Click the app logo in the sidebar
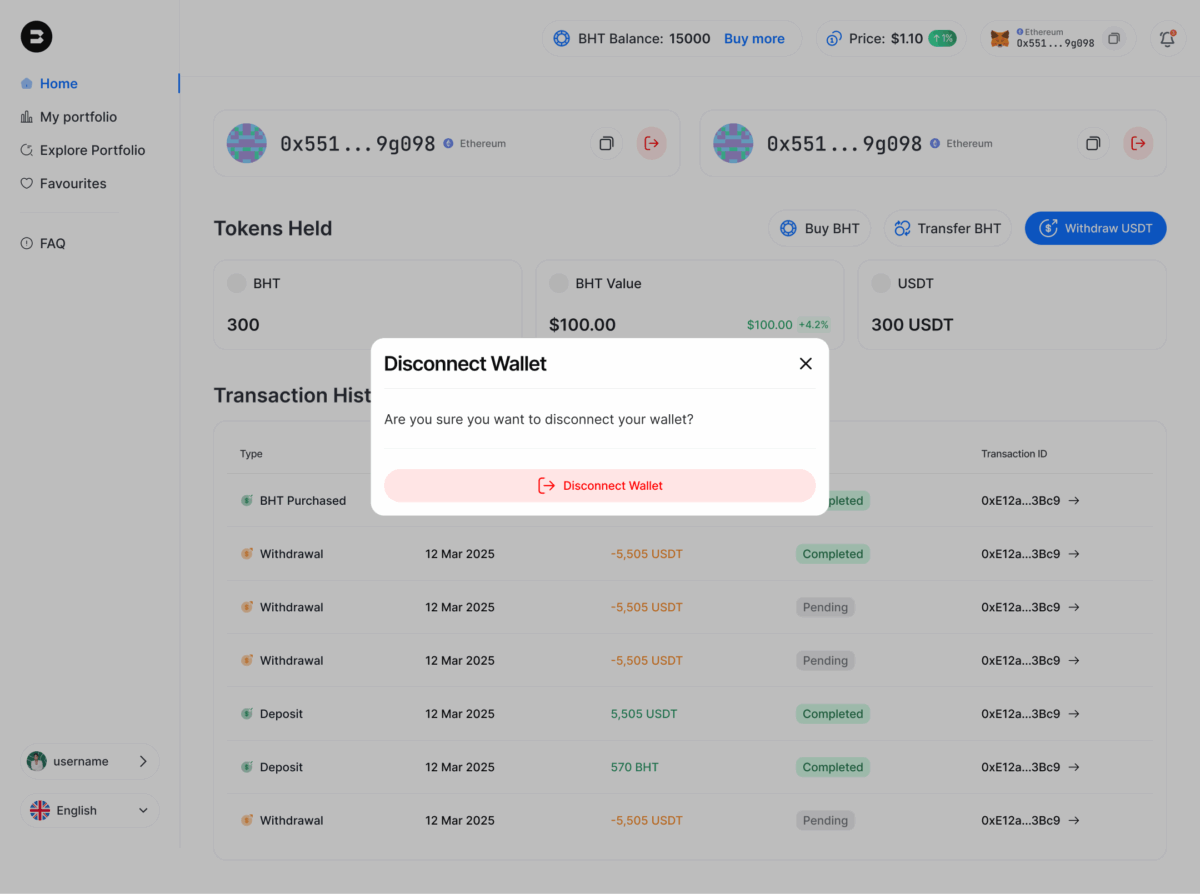Image resolution: width=1200 pixels, height=894 pixels. coord(37,37)
